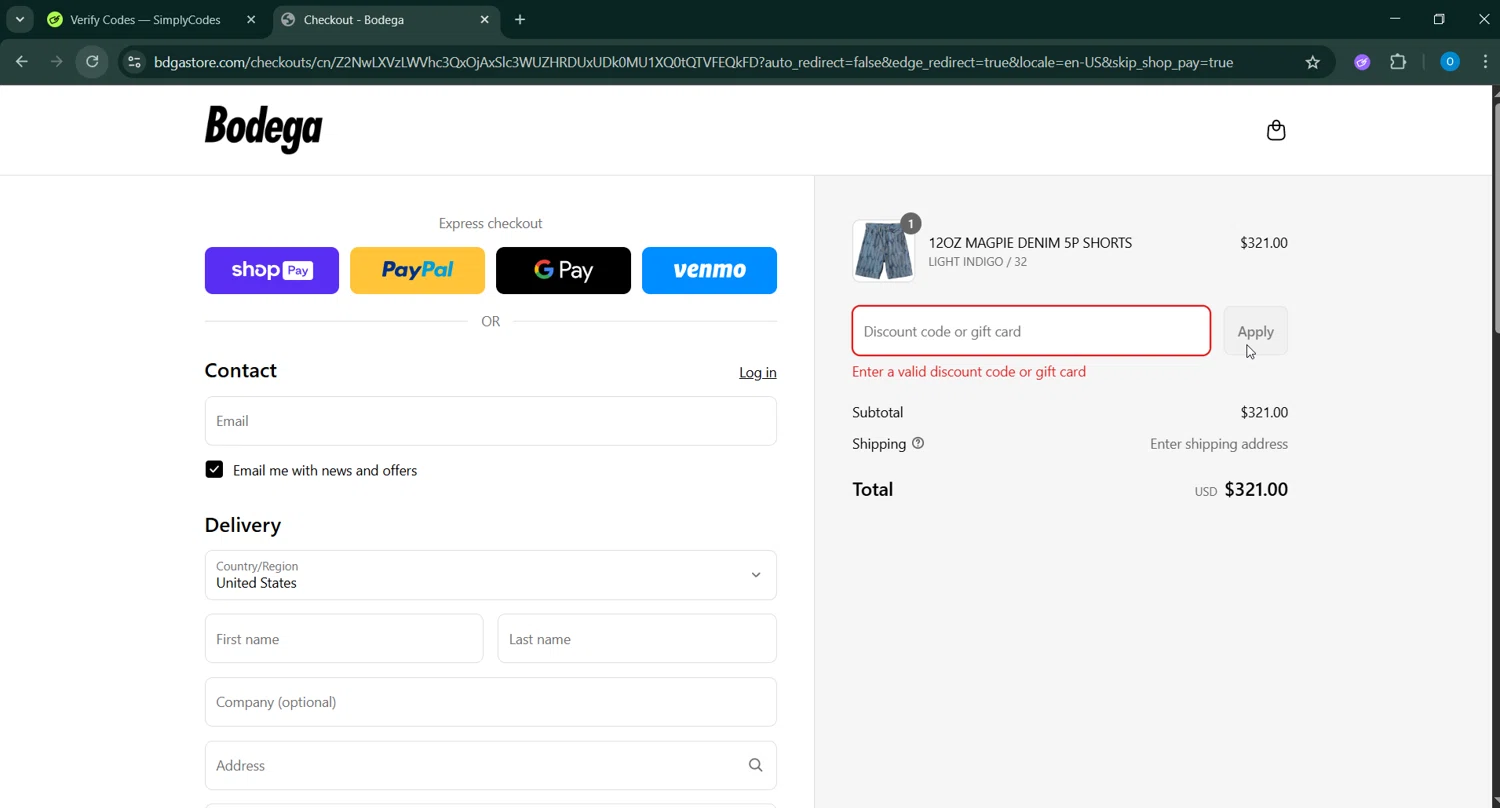Click the address search magnifier icon
The height and width of the screenshot is (808, 1500).
click(x=756, y=765)
